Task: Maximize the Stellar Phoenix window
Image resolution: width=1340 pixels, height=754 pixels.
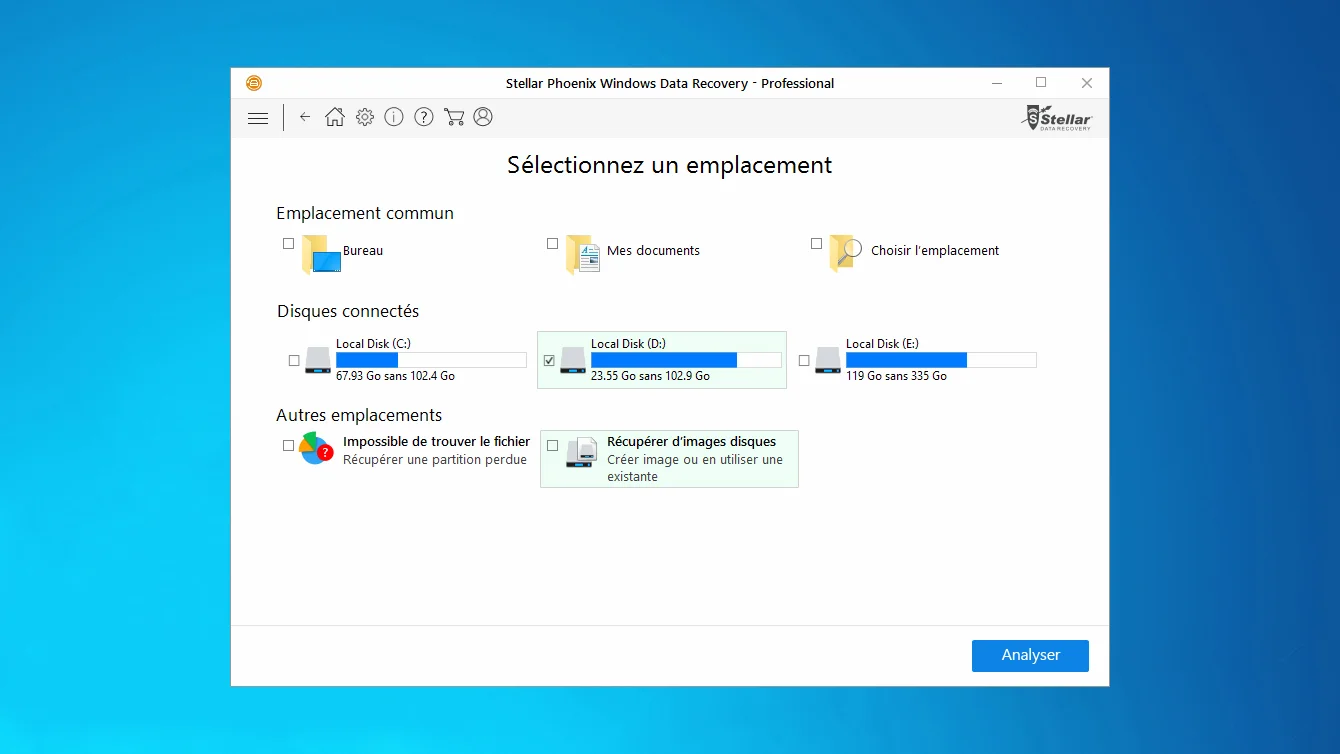Action: [x=1041, y=83]
